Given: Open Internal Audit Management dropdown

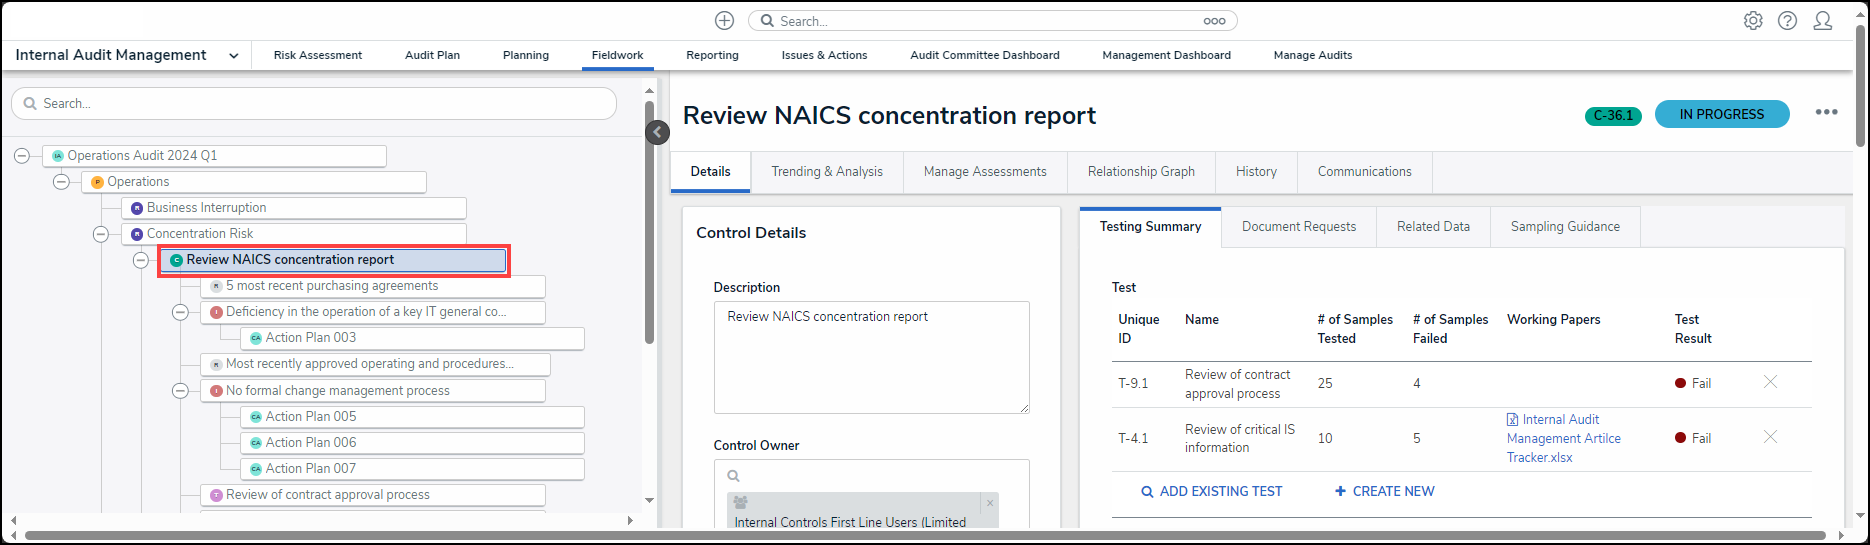Looking at the screenshot, I should pos(233,56).
